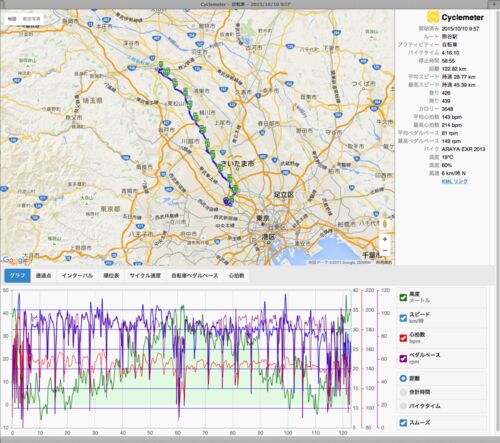Switch map to 航空写真 satellite view
Image resolution: width=500 pixels, height=443 pixels.
(31, 19)
